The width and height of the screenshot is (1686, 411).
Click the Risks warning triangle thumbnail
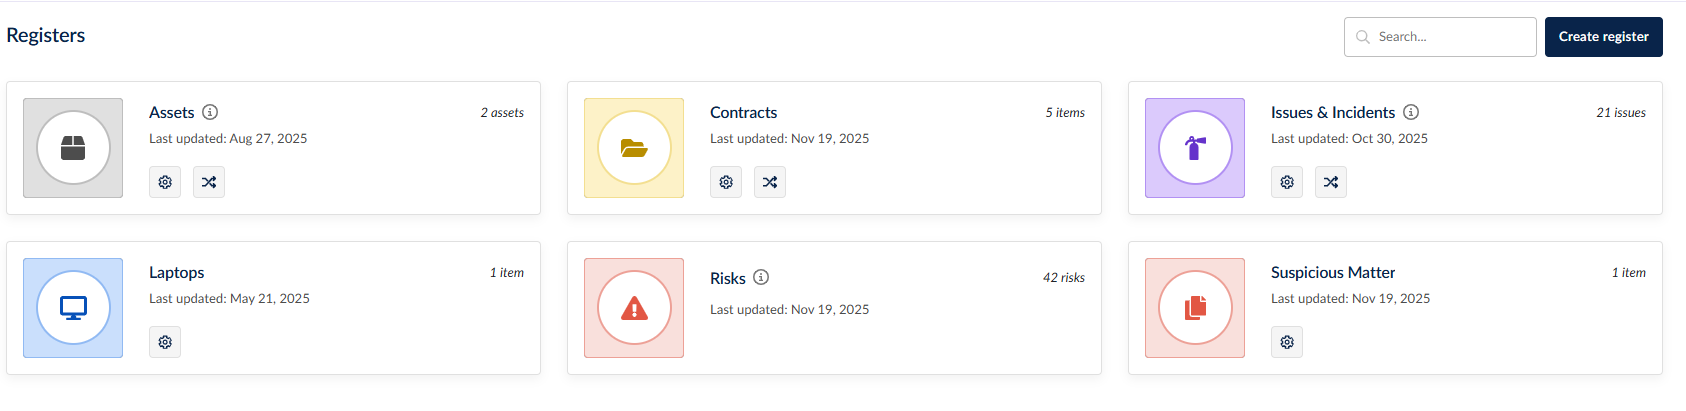point(634,308)
